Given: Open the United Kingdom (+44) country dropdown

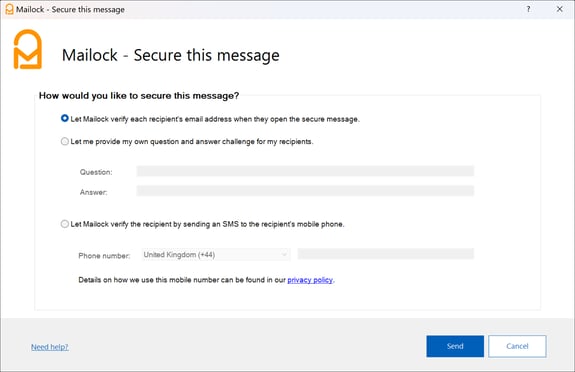Looking at the screenshot, I should click(216, 255).
